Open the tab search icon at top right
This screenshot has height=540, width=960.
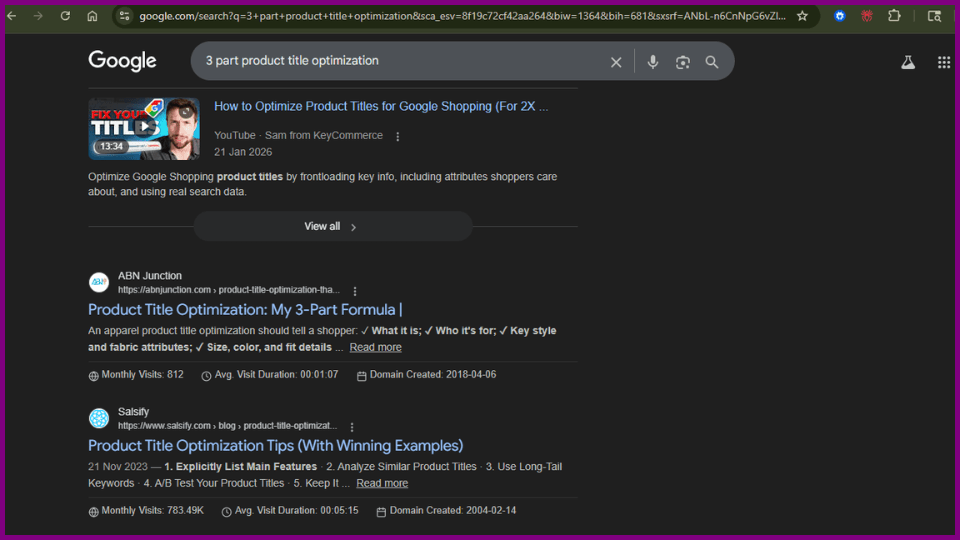(934, 16)
